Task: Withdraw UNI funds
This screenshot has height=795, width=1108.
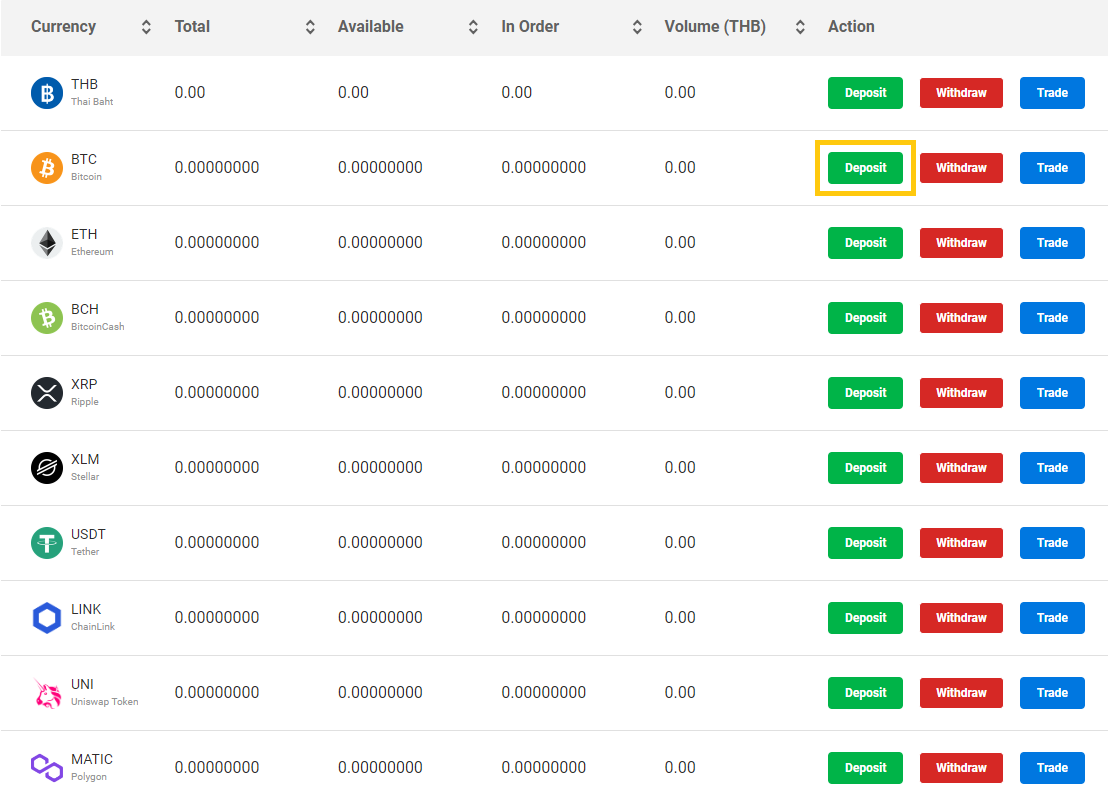Action: (x=961, y=693)
